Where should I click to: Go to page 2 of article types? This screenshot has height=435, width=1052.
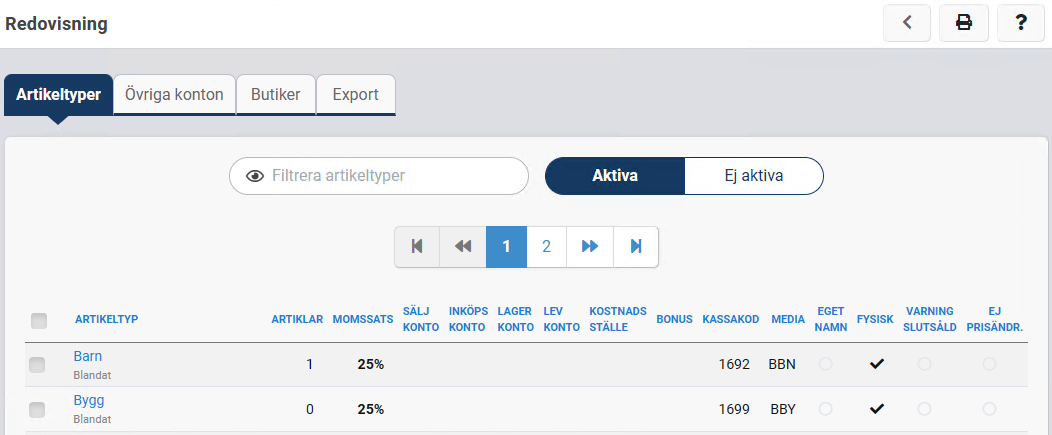coord(546,246)
